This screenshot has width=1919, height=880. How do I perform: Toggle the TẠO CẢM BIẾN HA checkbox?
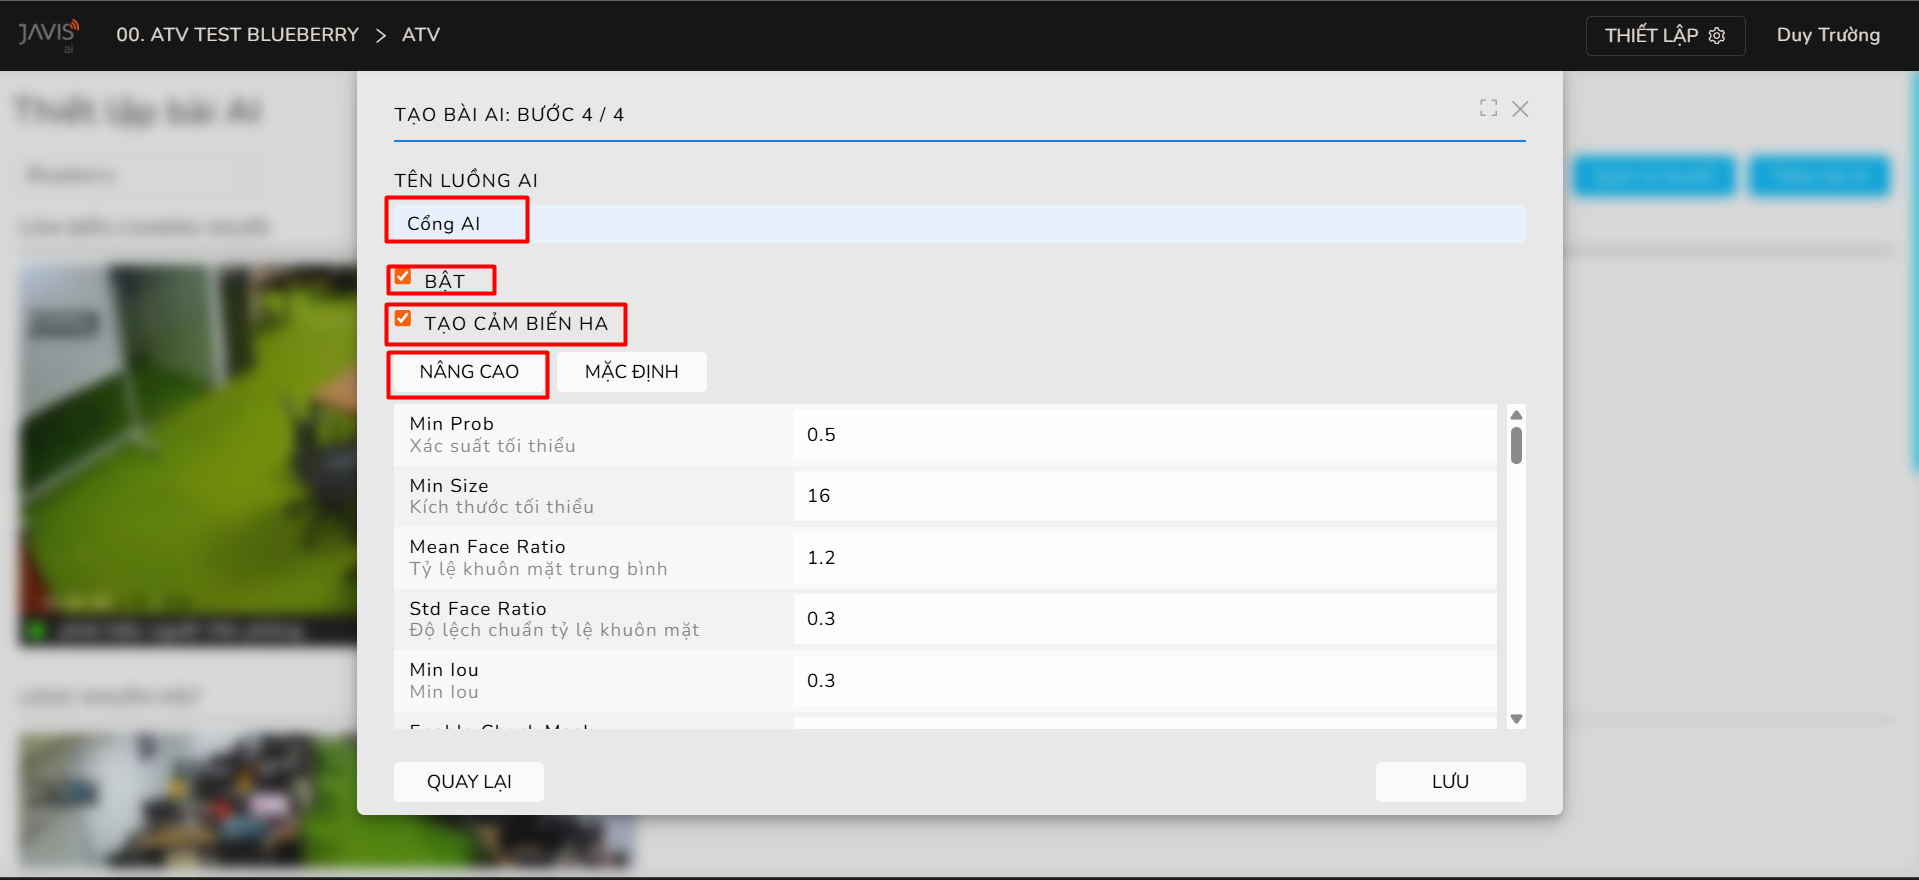[403, 319]
